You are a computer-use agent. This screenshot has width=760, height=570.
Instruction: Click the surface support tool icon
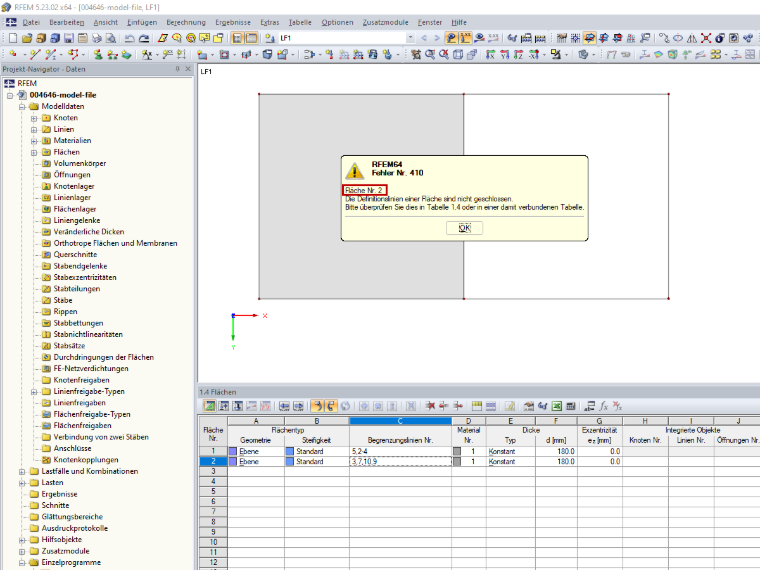(127, 54)
